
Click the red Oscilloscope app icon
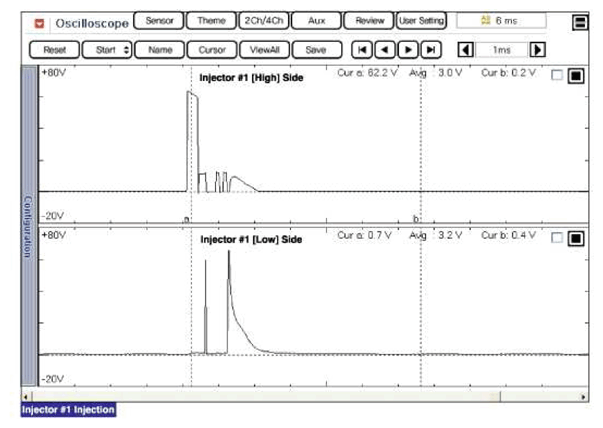(x=39, y=22)
